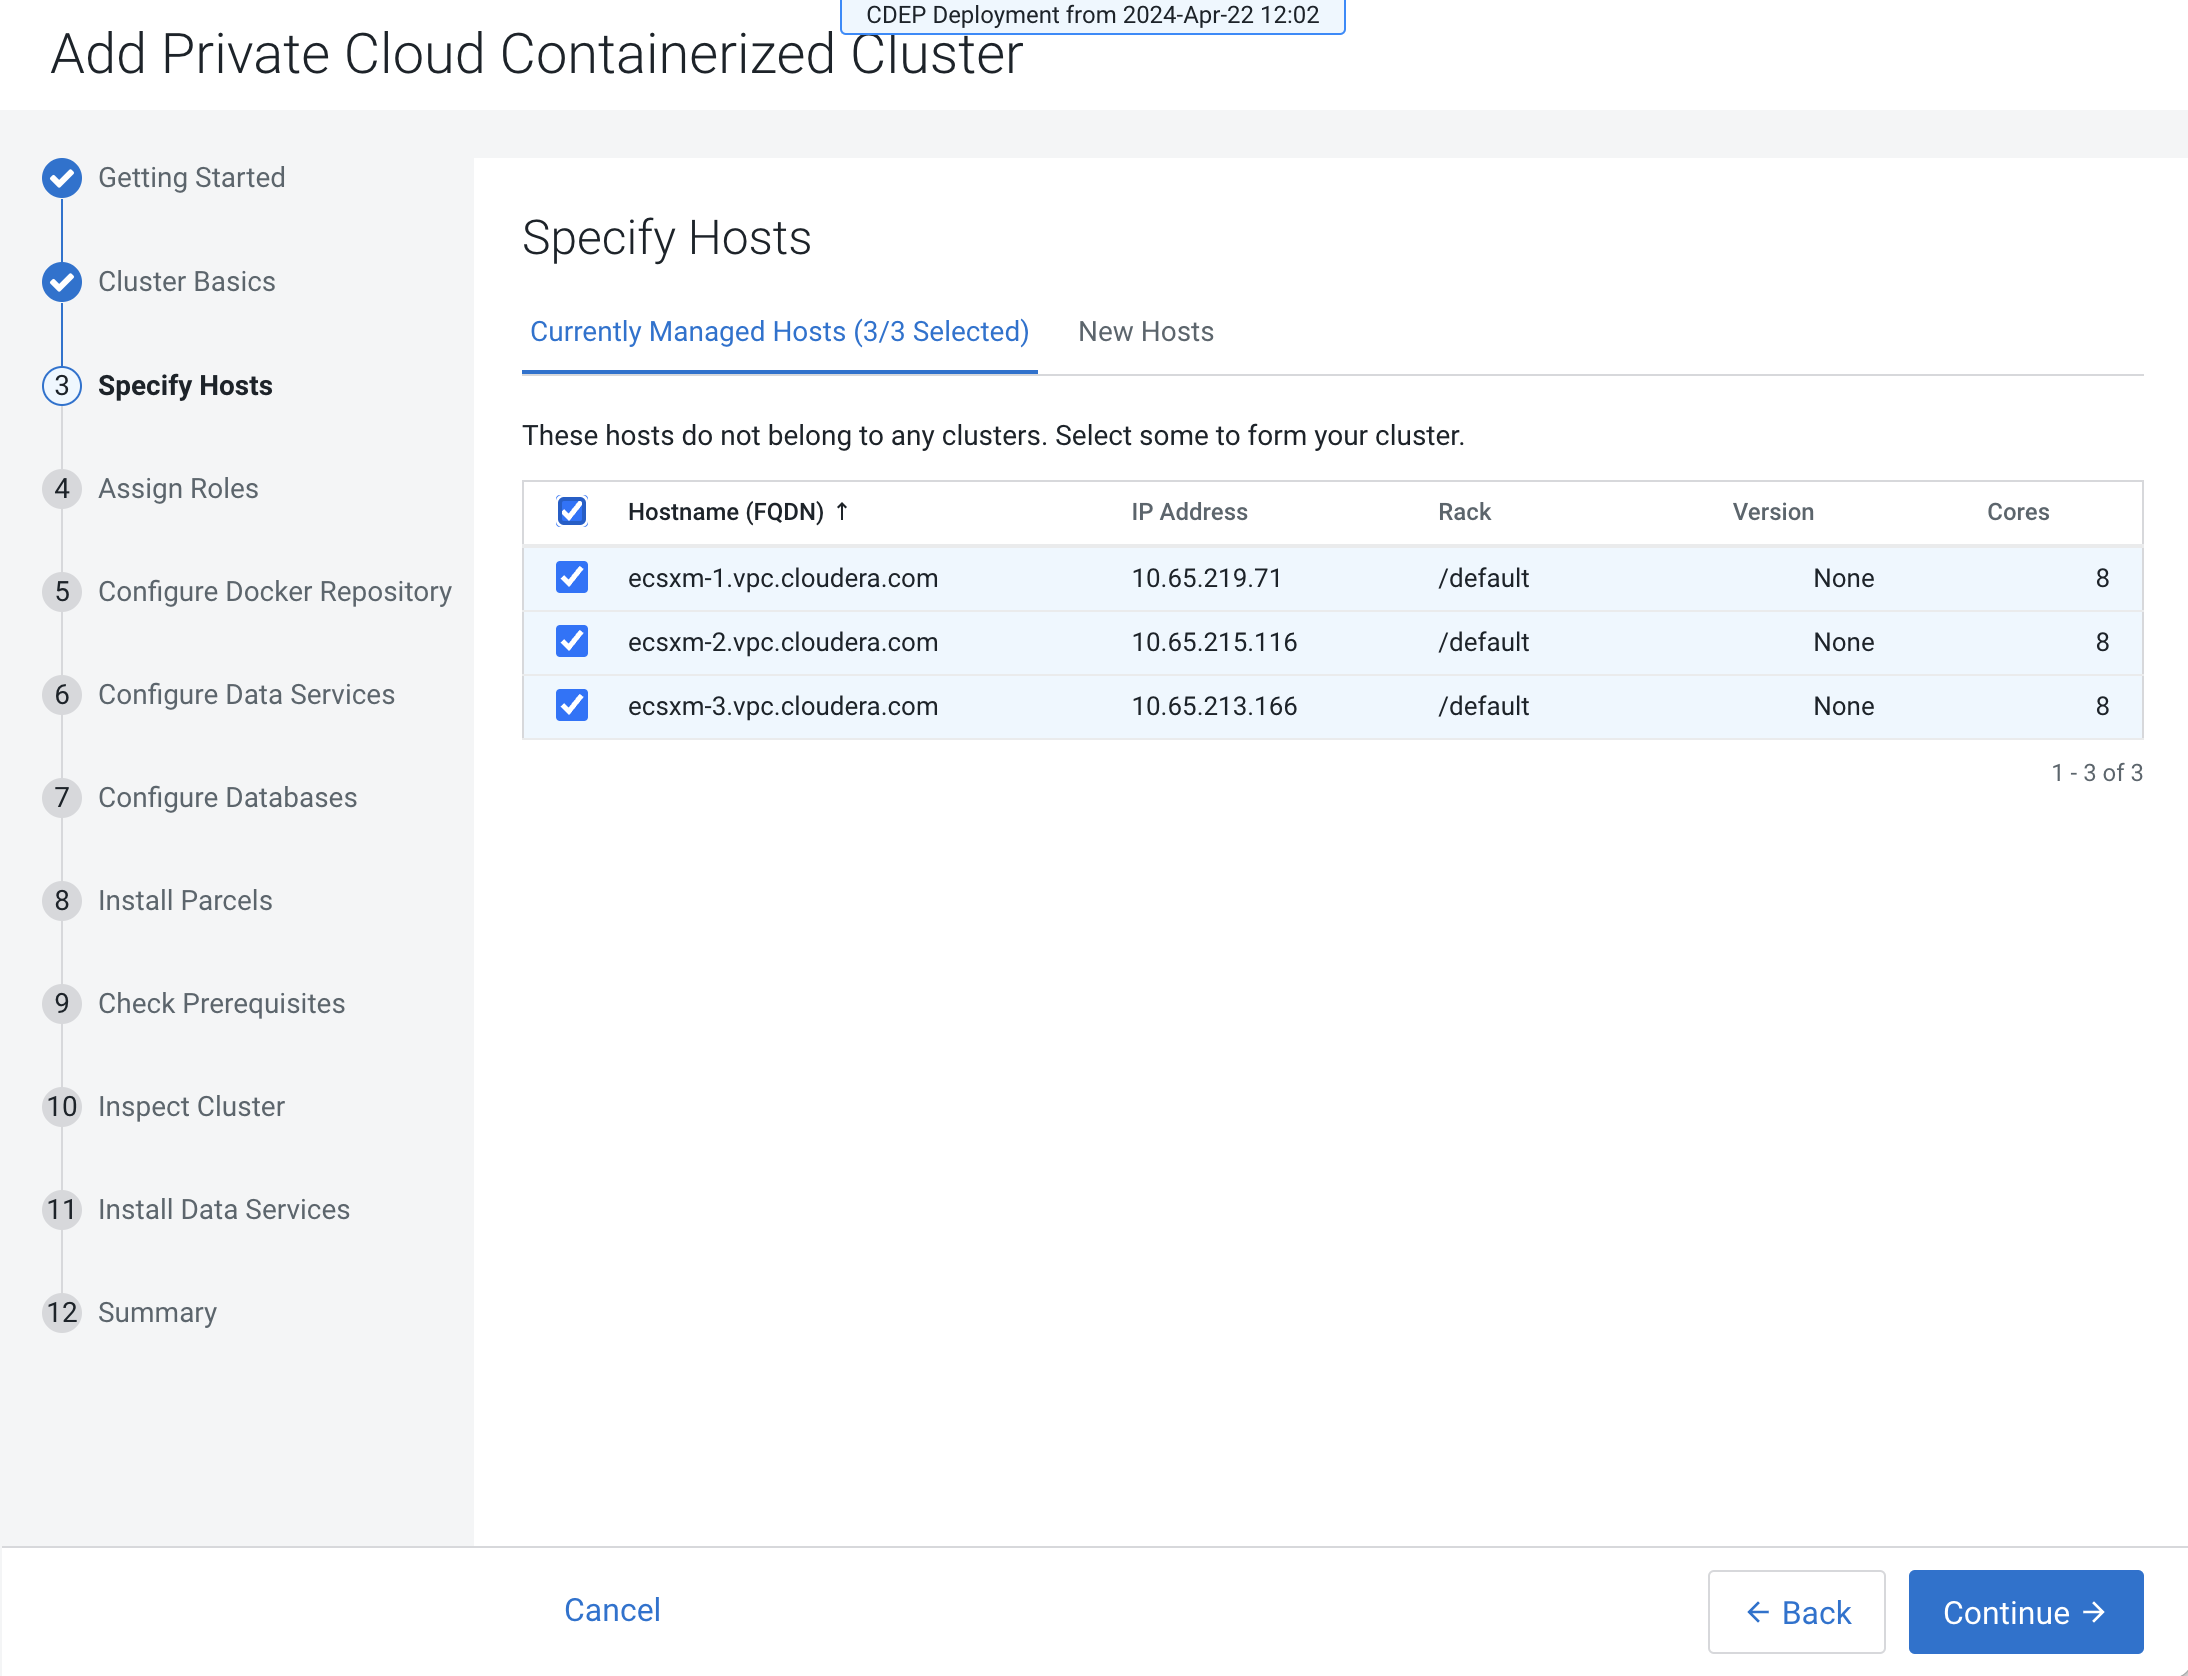The height and width of the screenshot is (1676, 2188).
Task: Click the step 7 number circle
Action: 62,798
